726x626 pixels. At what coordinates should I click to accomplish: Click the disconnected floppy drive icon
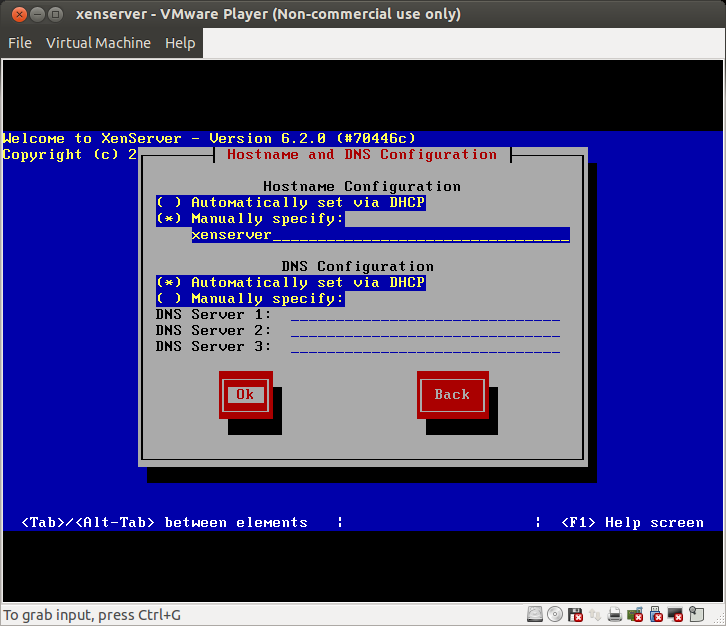[x=575, y=614]
